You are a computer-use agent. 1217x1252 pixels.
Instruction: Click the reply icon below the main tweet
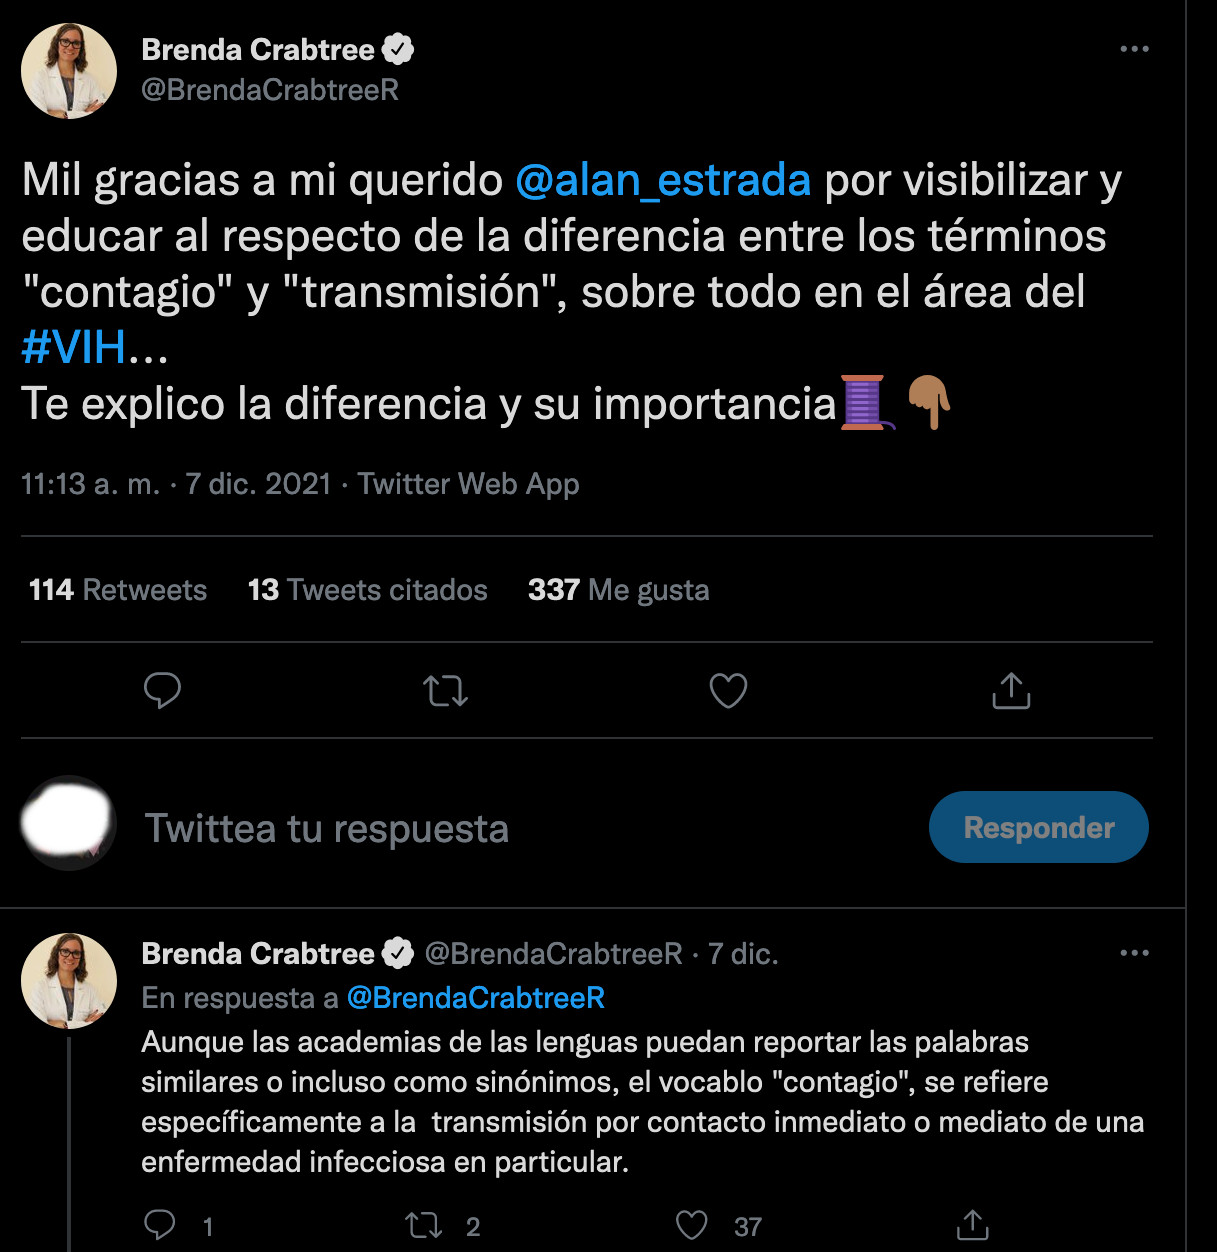(163, 691)
